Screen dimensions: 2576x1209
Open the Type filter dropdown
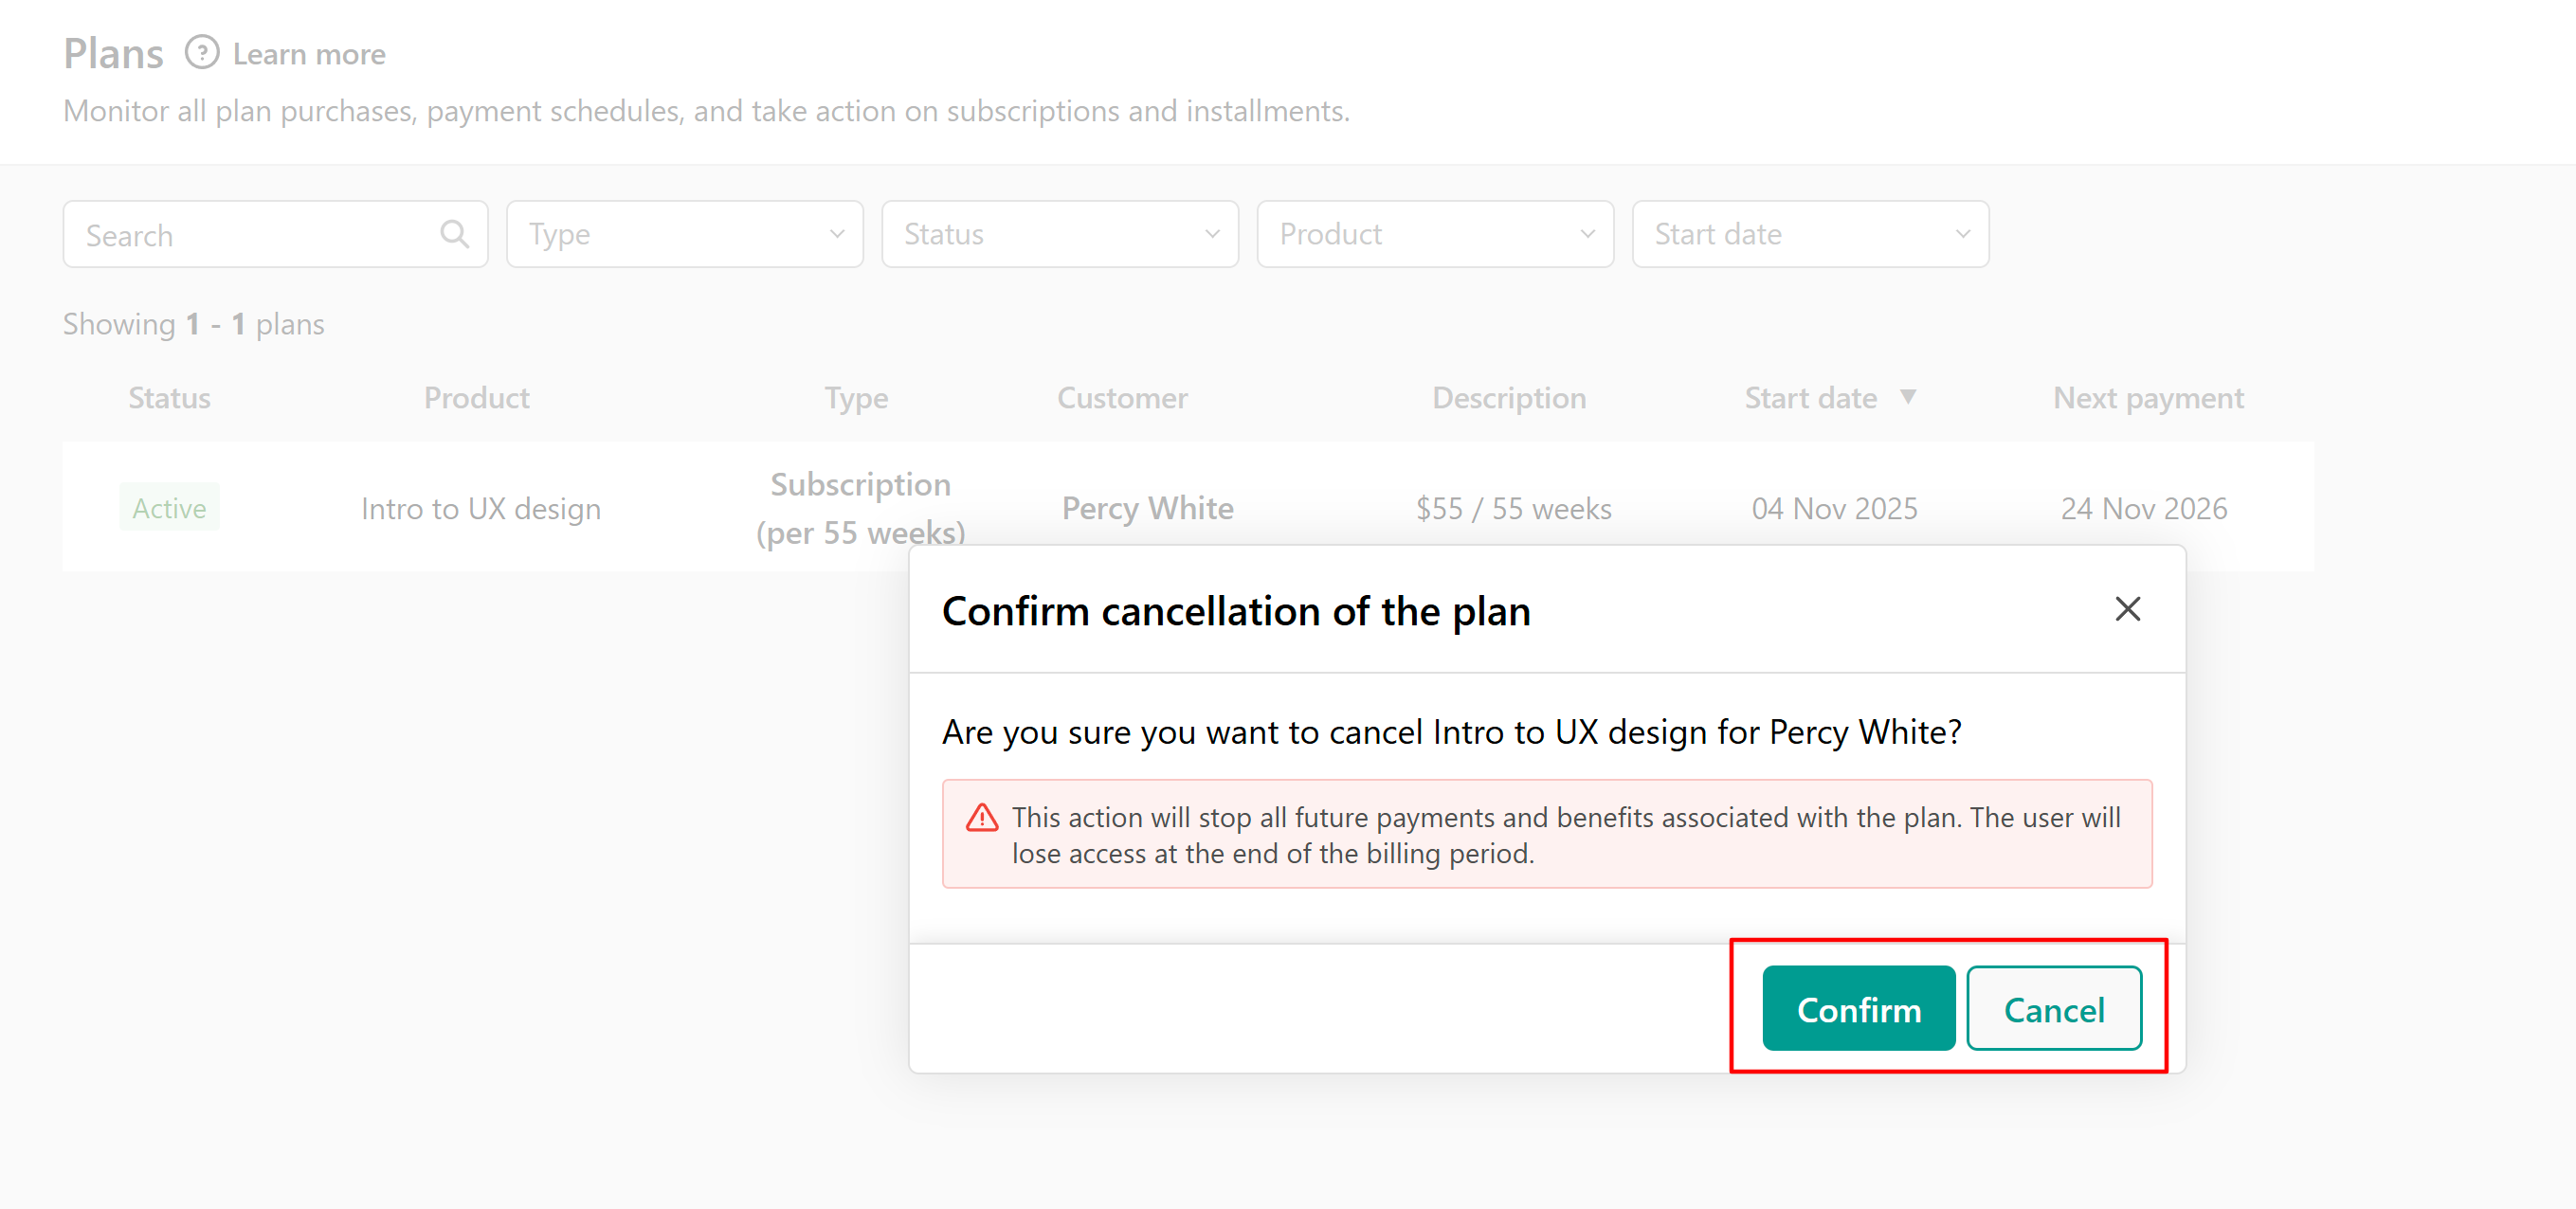(684, 235)
